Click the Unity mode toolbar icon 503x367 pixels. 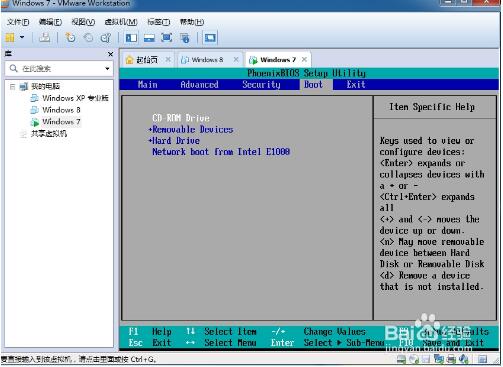coord(185,38)
